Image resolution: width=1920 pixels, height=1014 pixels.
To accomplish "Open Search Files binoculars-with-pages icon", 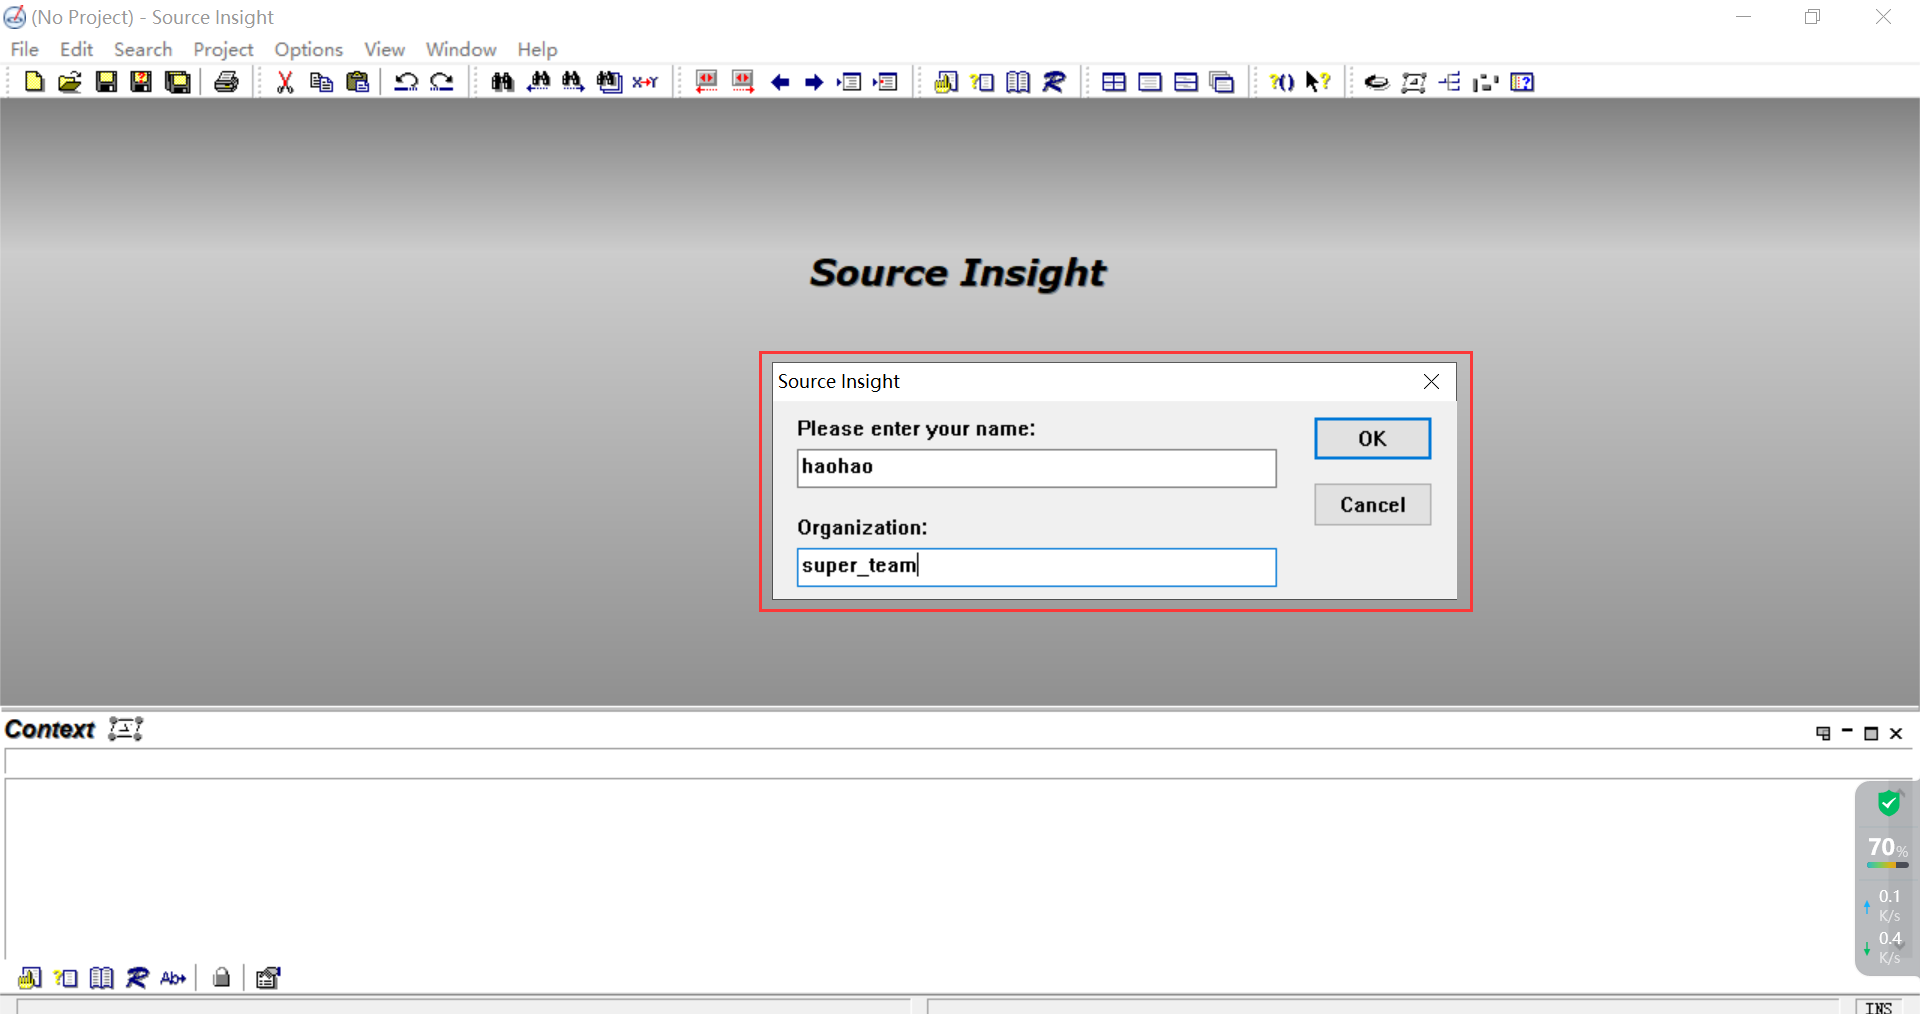I will tap(609, 82).
